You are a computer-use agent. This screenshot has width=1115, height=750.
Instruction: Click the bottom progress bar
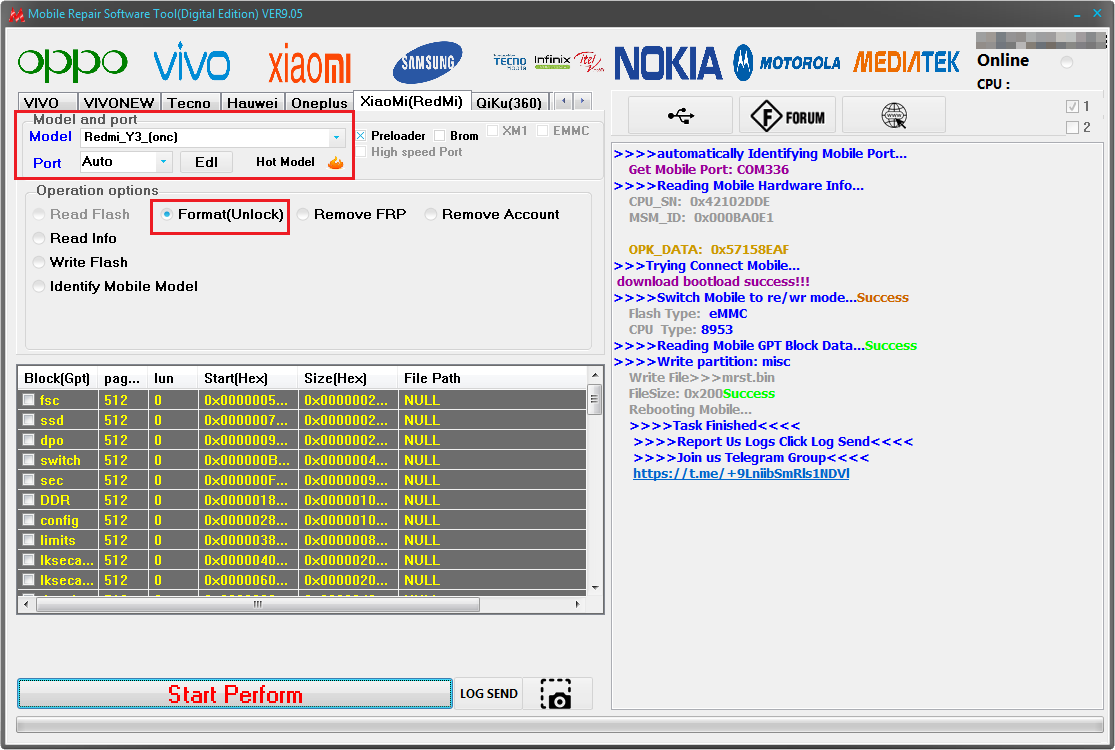pyautogui.click(x=560, y=724)
